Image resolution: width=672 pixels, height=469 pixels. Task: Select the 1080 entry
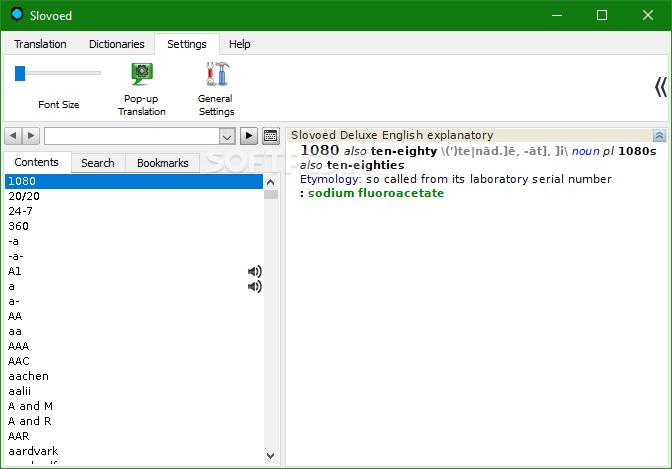click(134, 181)
